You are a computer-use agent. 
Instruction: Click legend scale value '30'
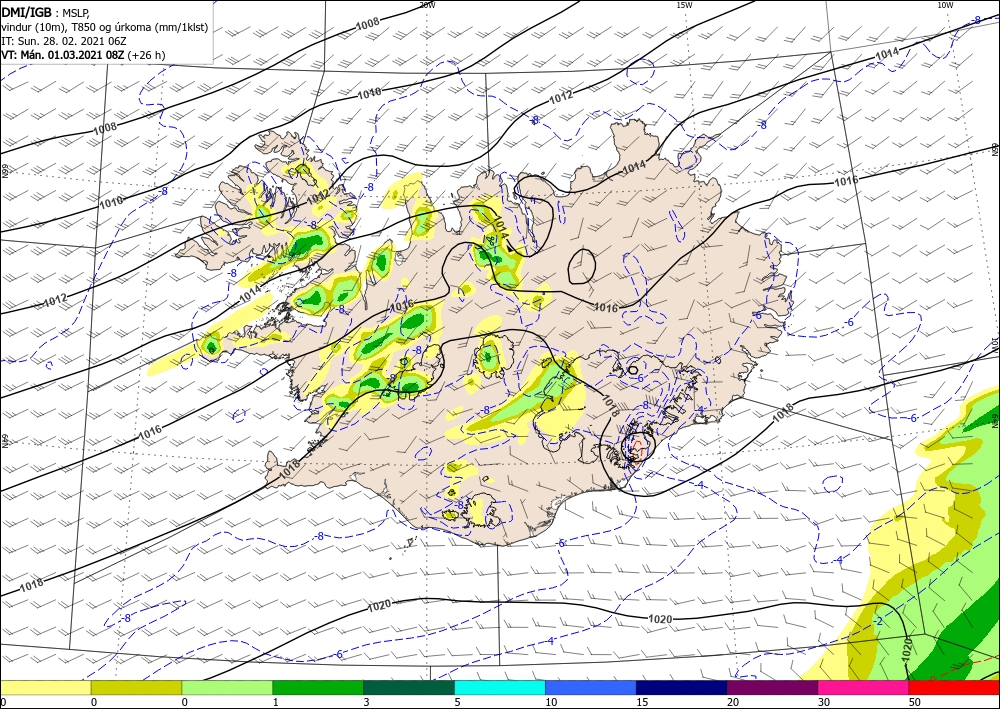[x=825, y=702]
